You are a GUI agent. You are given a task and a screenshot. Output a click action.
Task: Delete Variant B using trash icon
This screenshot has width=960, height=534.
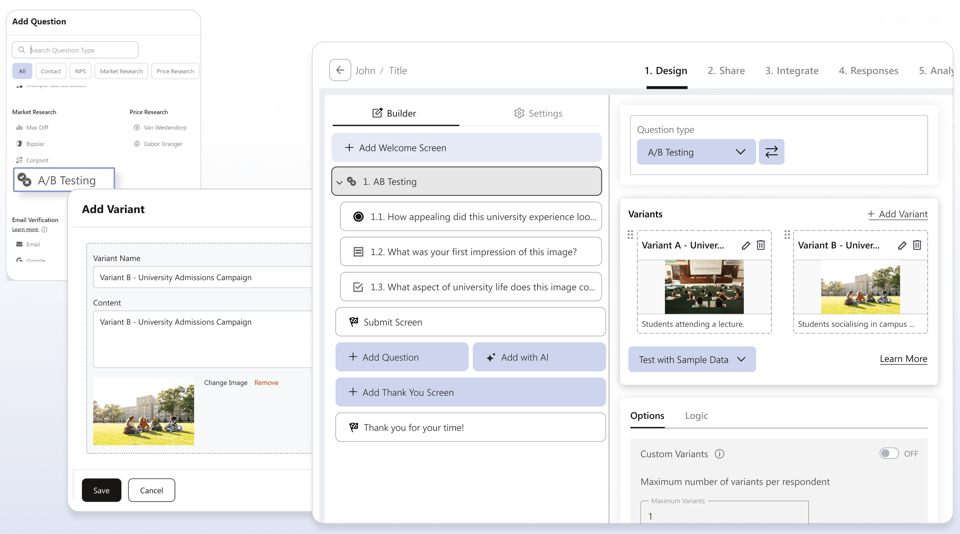pos(917,245)
